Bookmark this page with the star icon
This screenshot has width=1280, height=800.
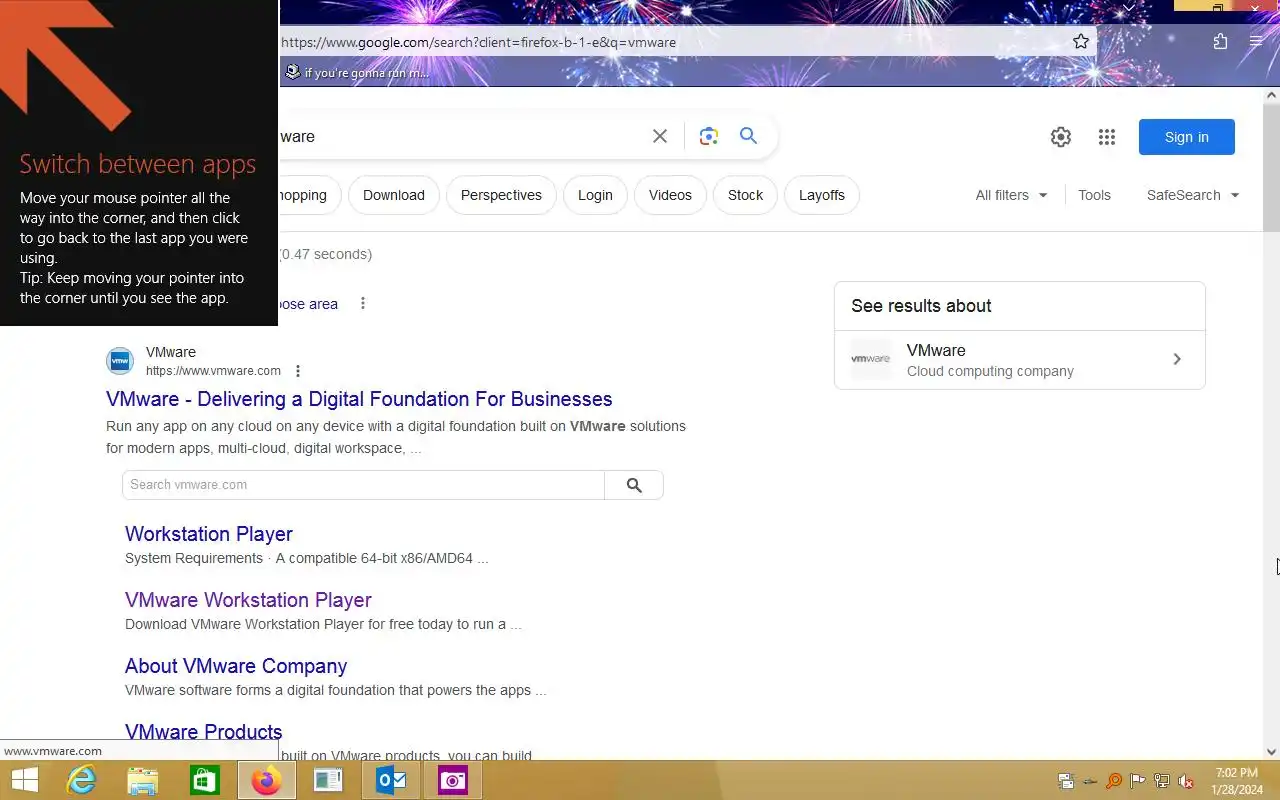coord(1081,42)
